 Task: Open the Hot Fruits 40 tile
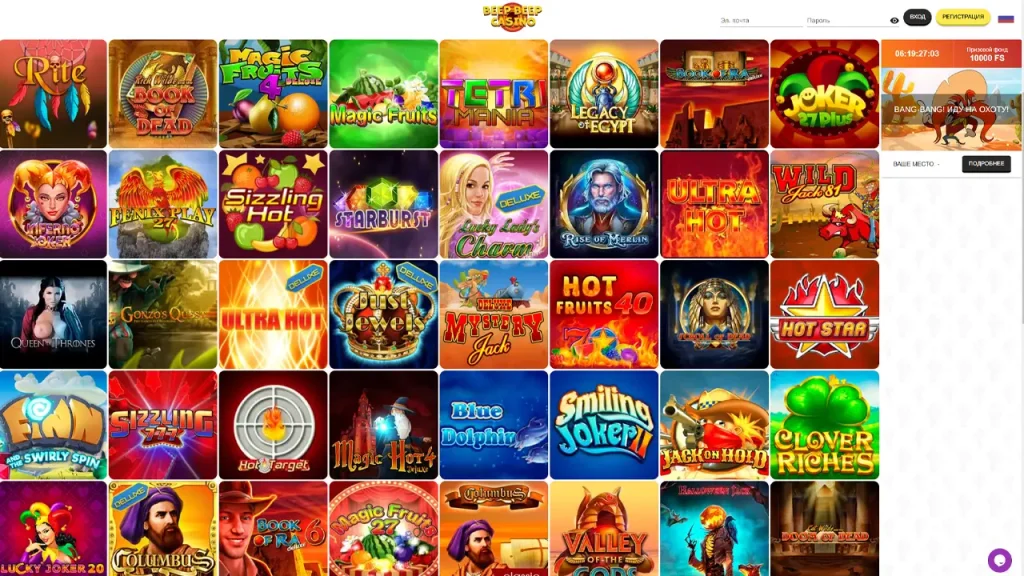[x=604, y=315]
